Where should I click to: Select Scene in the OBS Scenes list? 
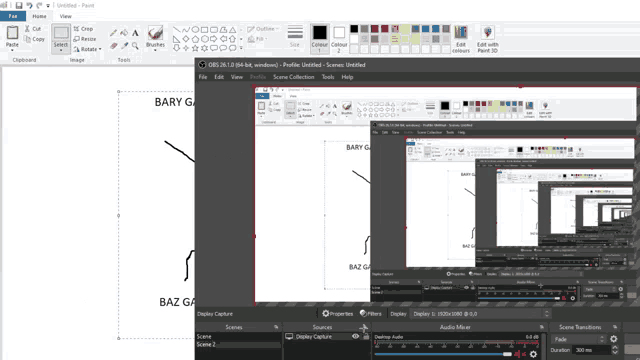[x=238, y=336]
